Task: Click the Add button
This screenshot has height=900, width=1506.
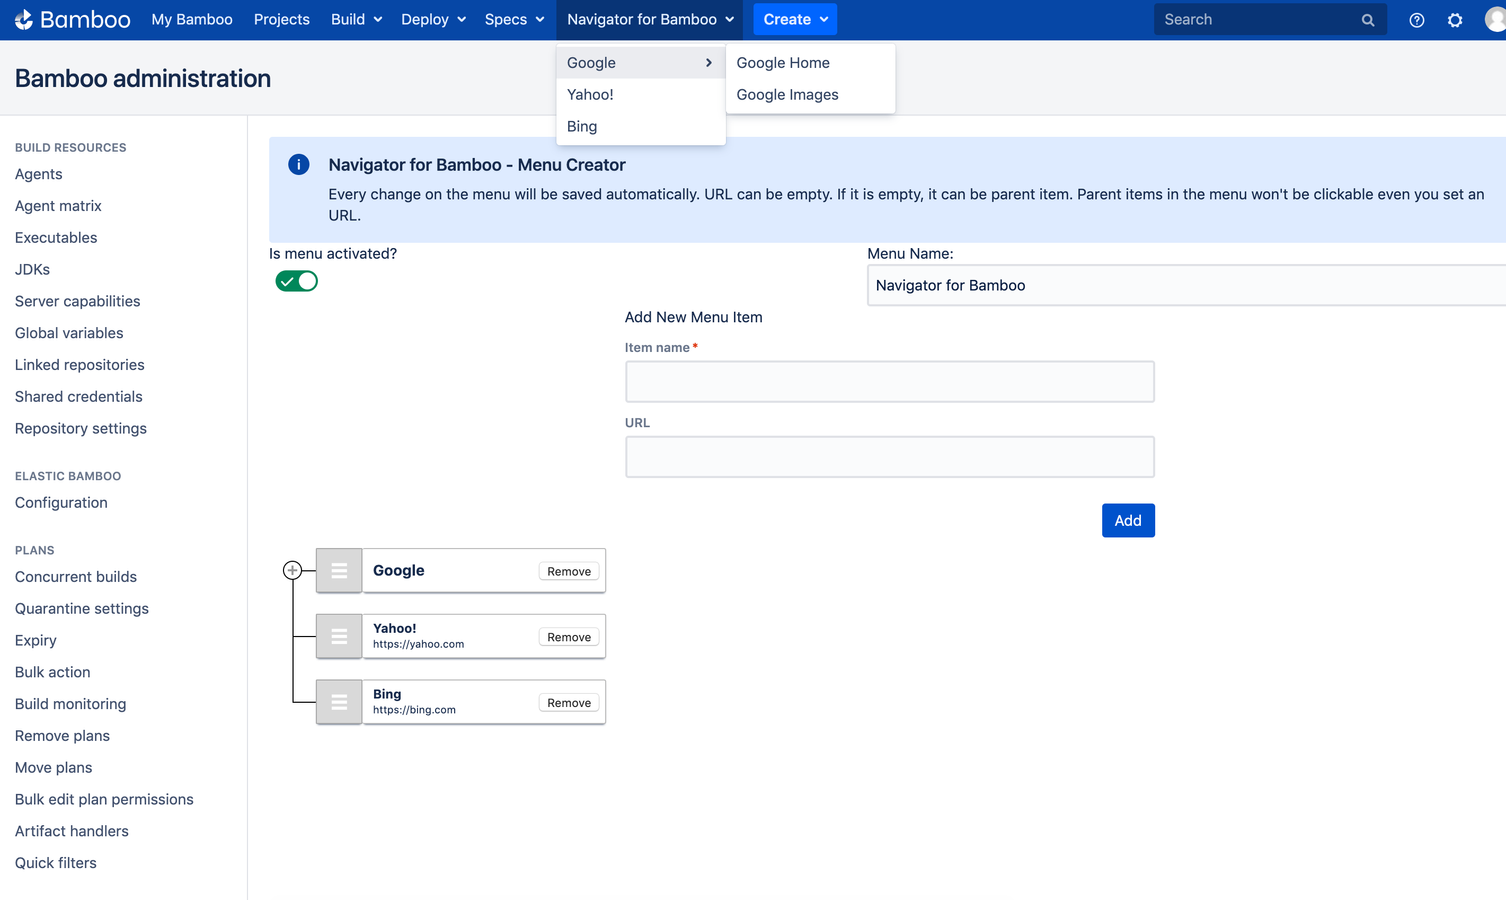Action: 1128,520
